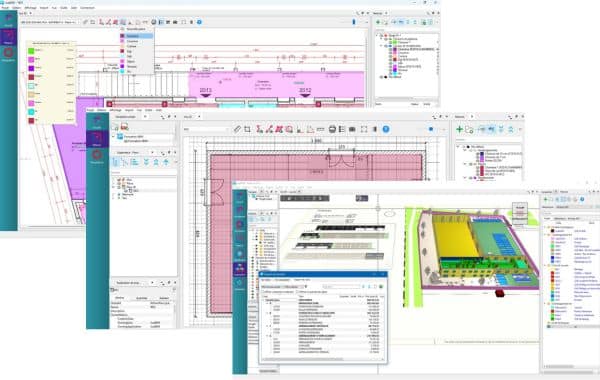
Task: Select the highlighted purple module in back window sidebar
Action: (x=8, y=38)
